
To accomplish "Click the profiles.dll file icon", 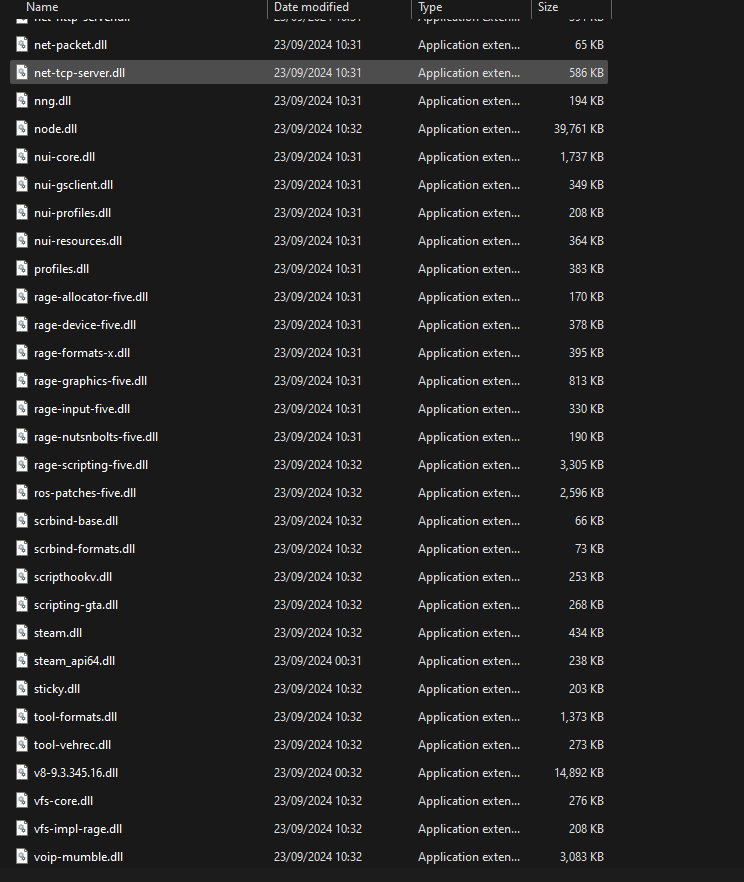I will tap(22, 269).
